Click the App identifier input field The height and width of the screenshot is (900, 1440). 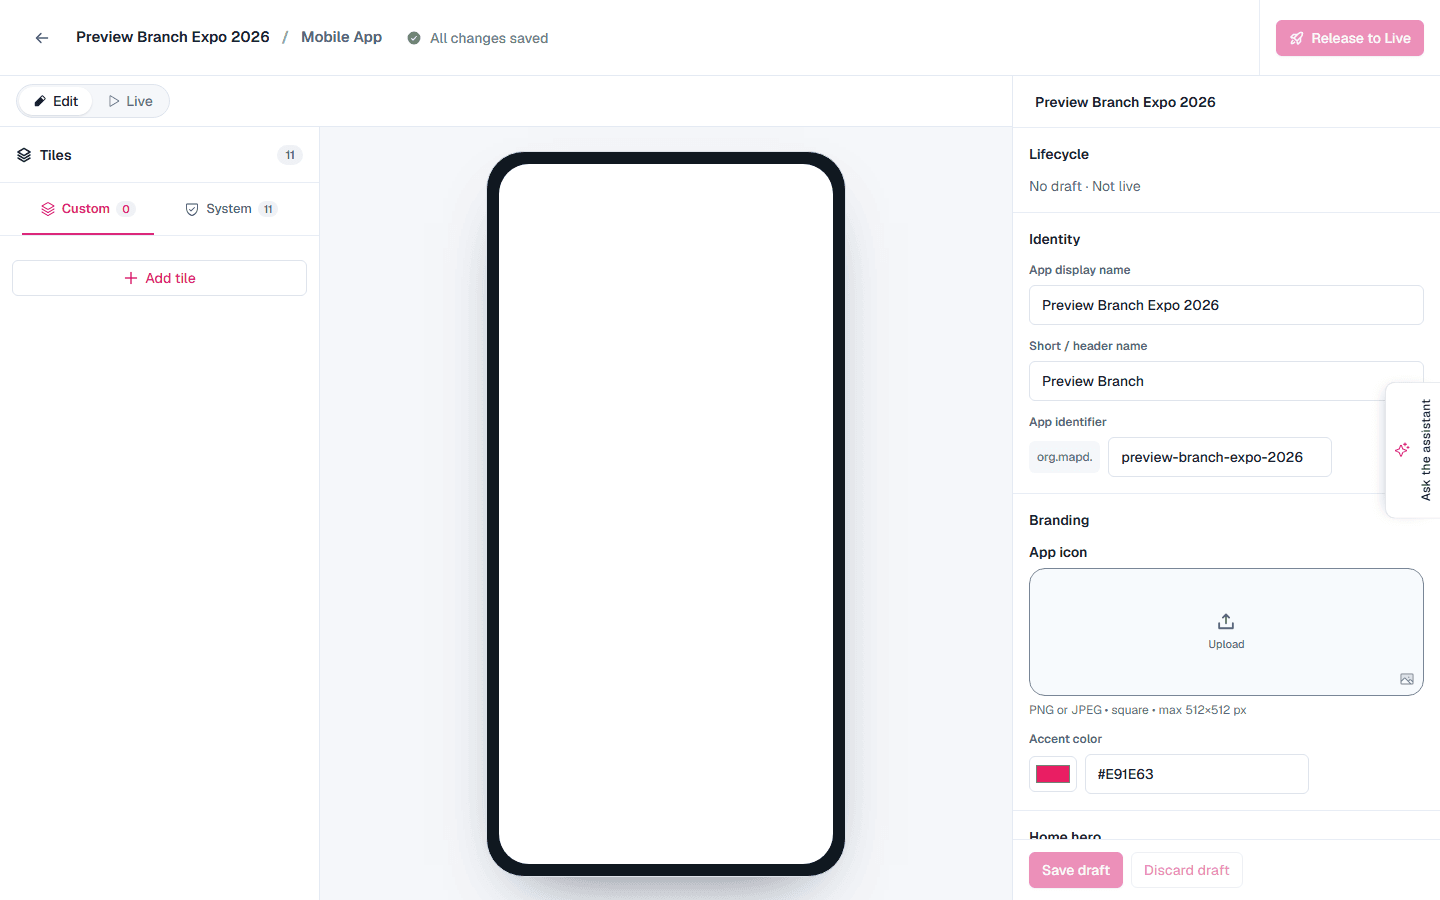[x=1220, y=457]
